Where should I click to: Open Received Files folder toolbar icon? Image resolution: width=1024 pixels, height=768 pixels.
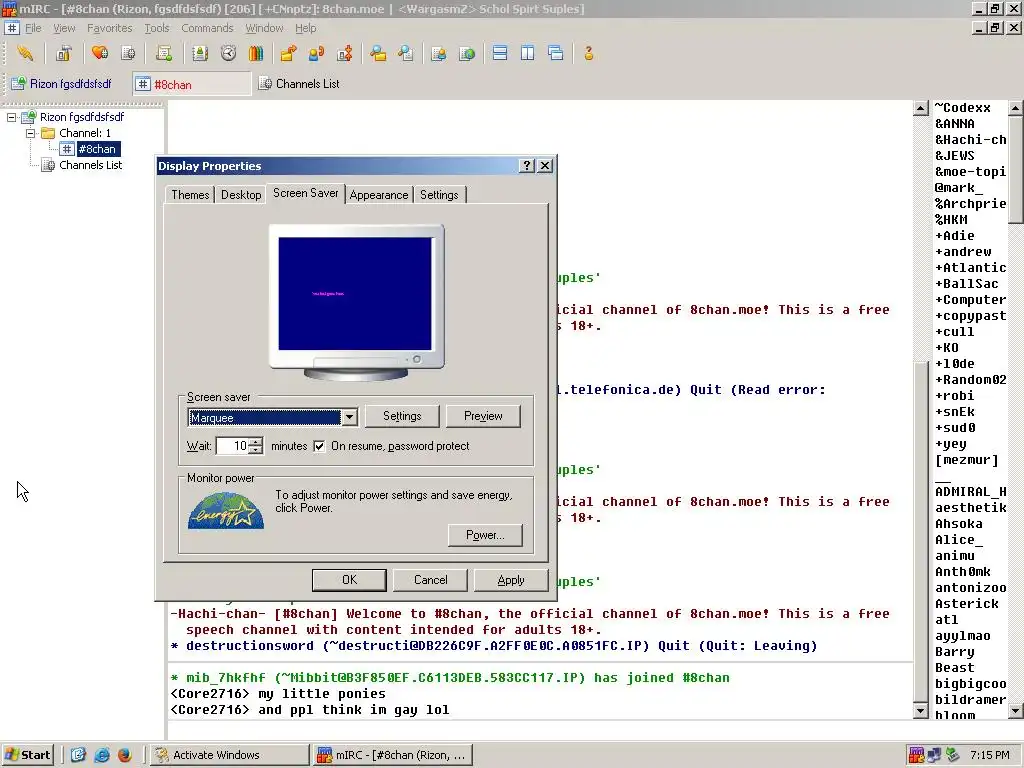pyautogui.click(x=378, y=54)
